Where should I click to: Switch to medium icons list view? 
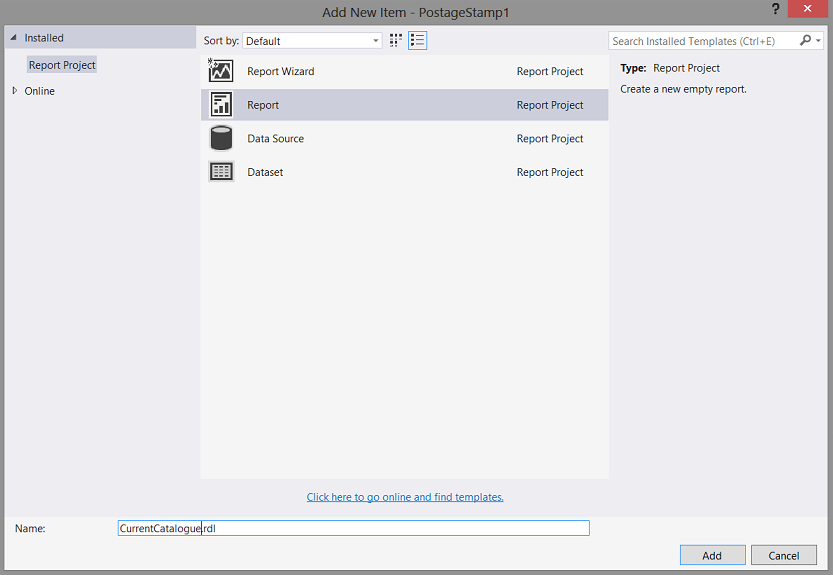[x=418, y=40]
